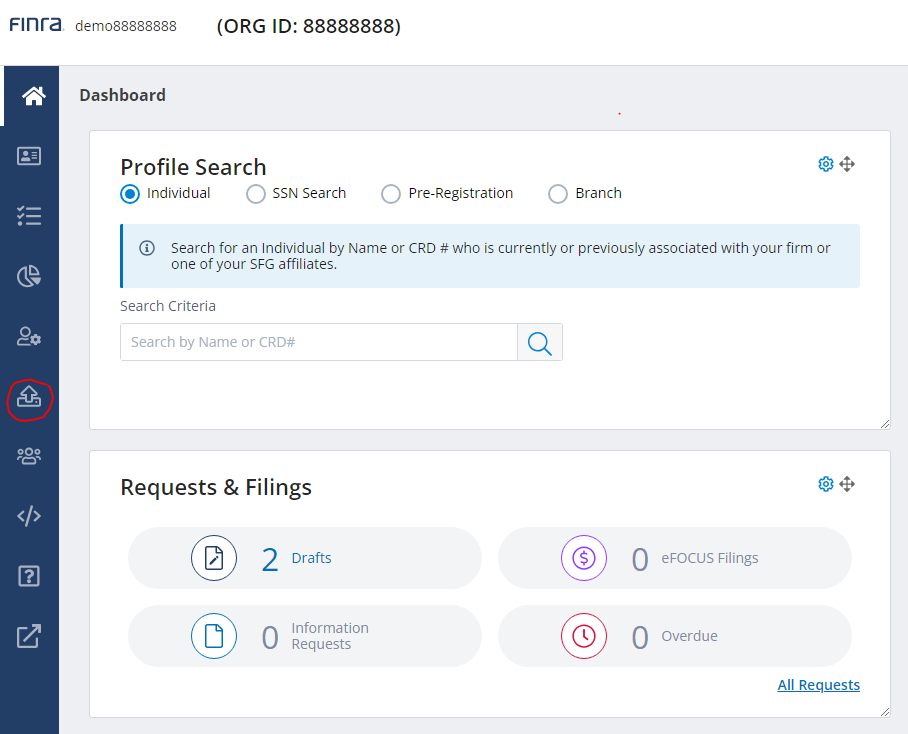Click inside the Search Criteria input field
This screenshot has height=734, width=908.
pos(318,342)
